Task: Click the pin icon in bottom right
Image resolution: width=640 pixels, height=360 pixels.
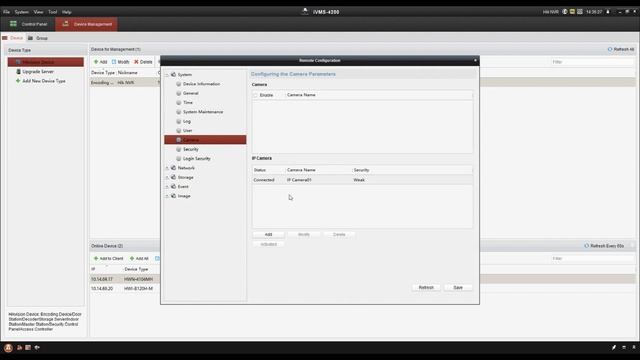Action: (613, 347)
